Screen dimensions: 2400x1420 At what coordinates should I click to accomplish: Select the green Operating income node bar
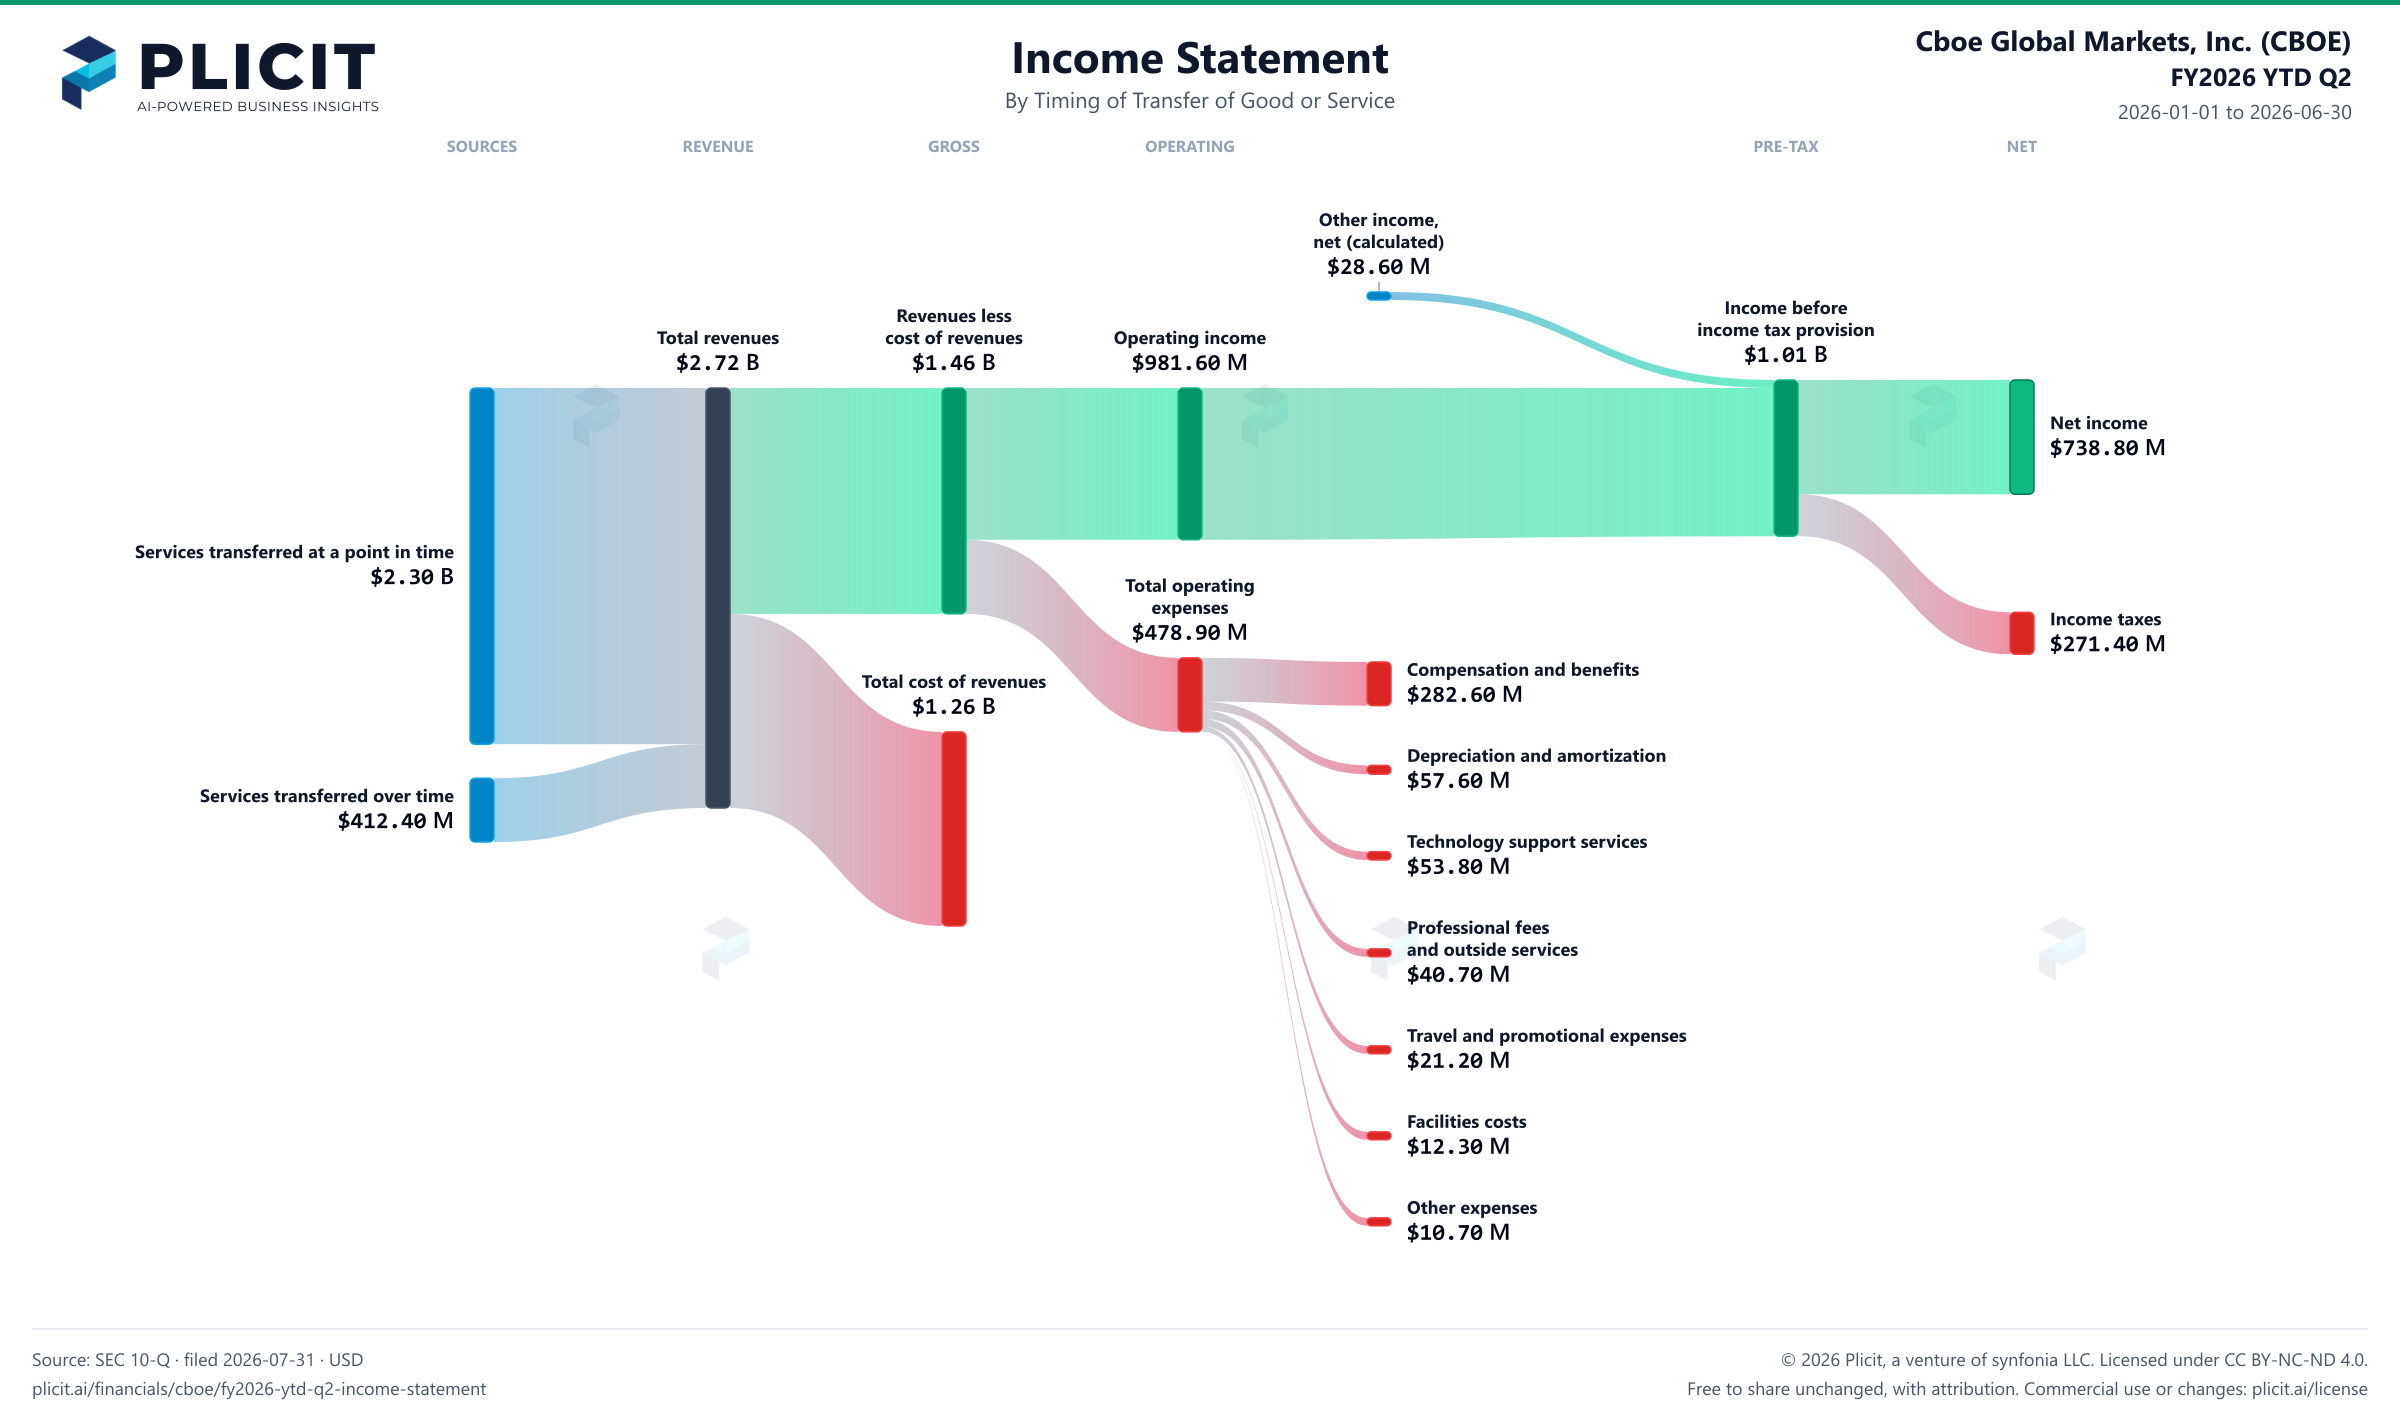(x=1190, y=464)
